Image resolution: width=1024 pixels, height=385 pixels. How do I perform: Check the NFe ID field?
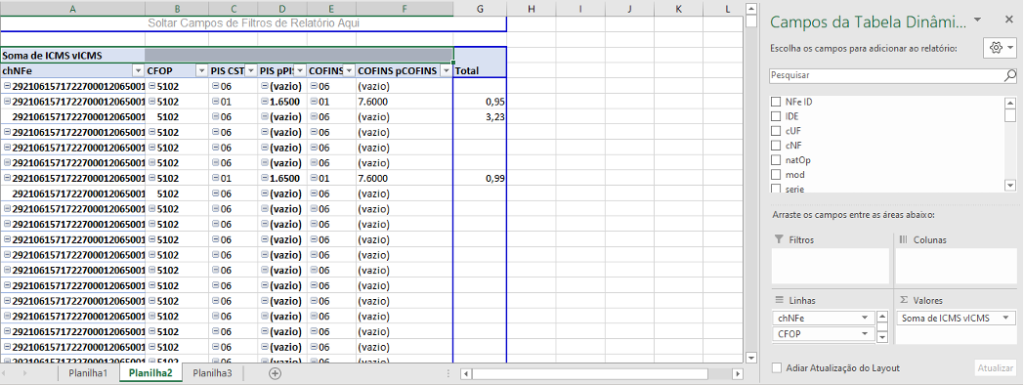776,102
